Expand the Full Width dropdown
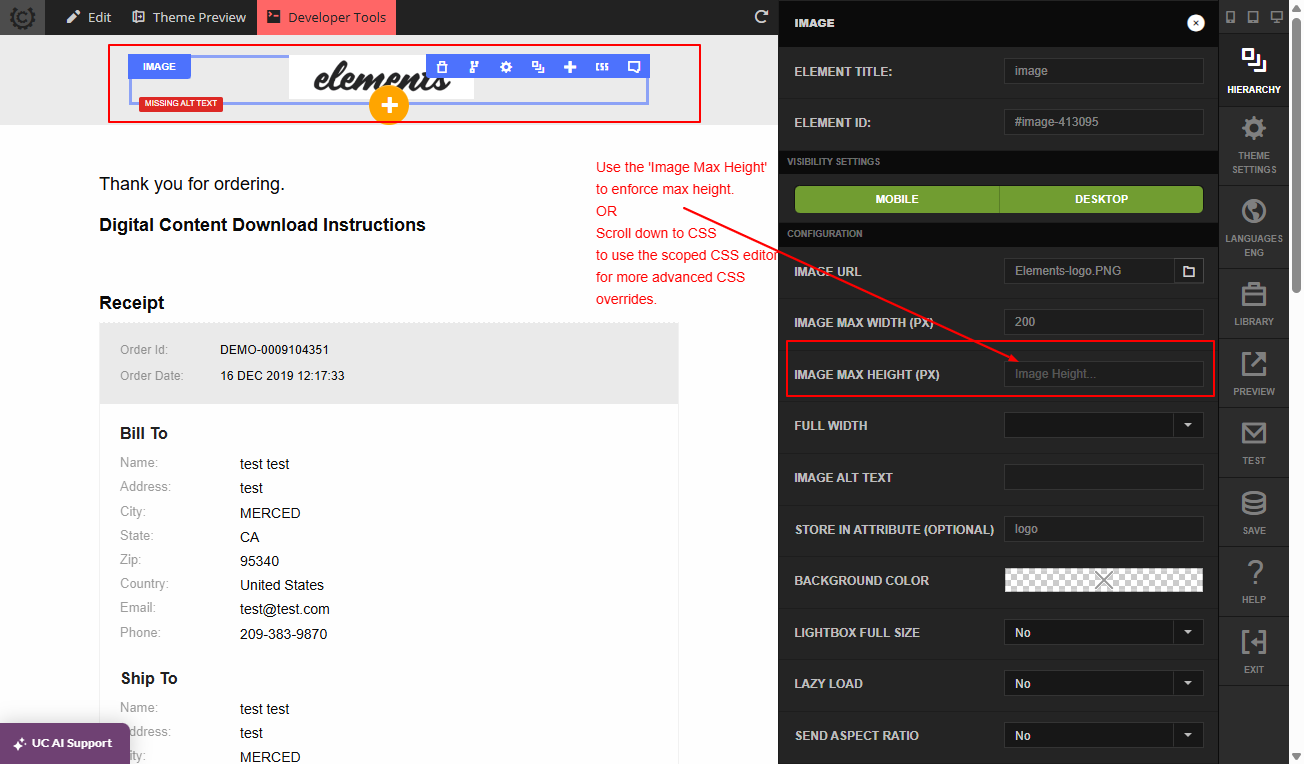Viewport: 1304px width, 764px height. [x=1103, y=425]
